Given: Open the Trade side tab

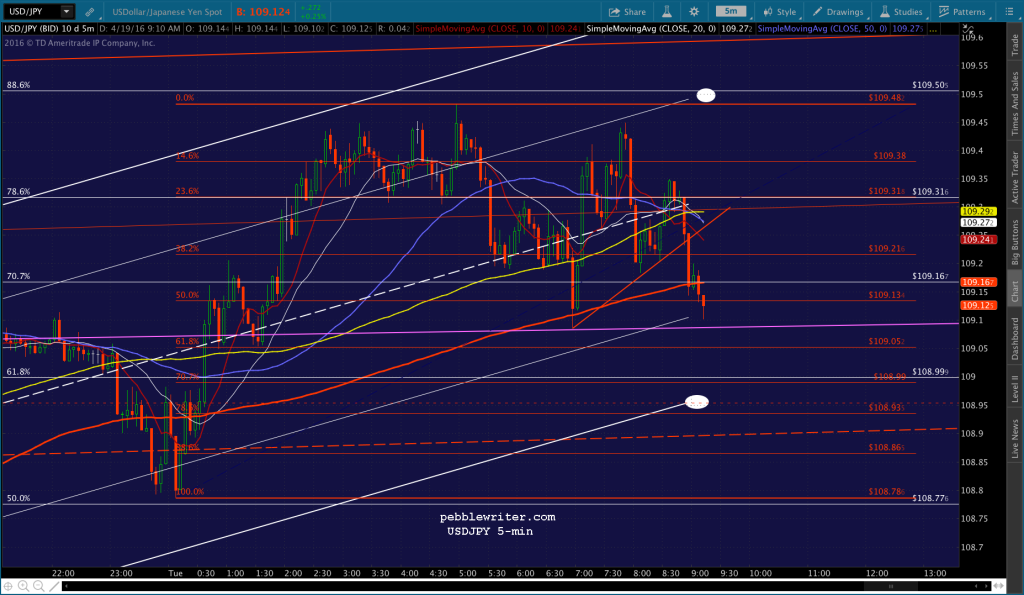Looking at the screenshot, I should (x=1015, y=44).
